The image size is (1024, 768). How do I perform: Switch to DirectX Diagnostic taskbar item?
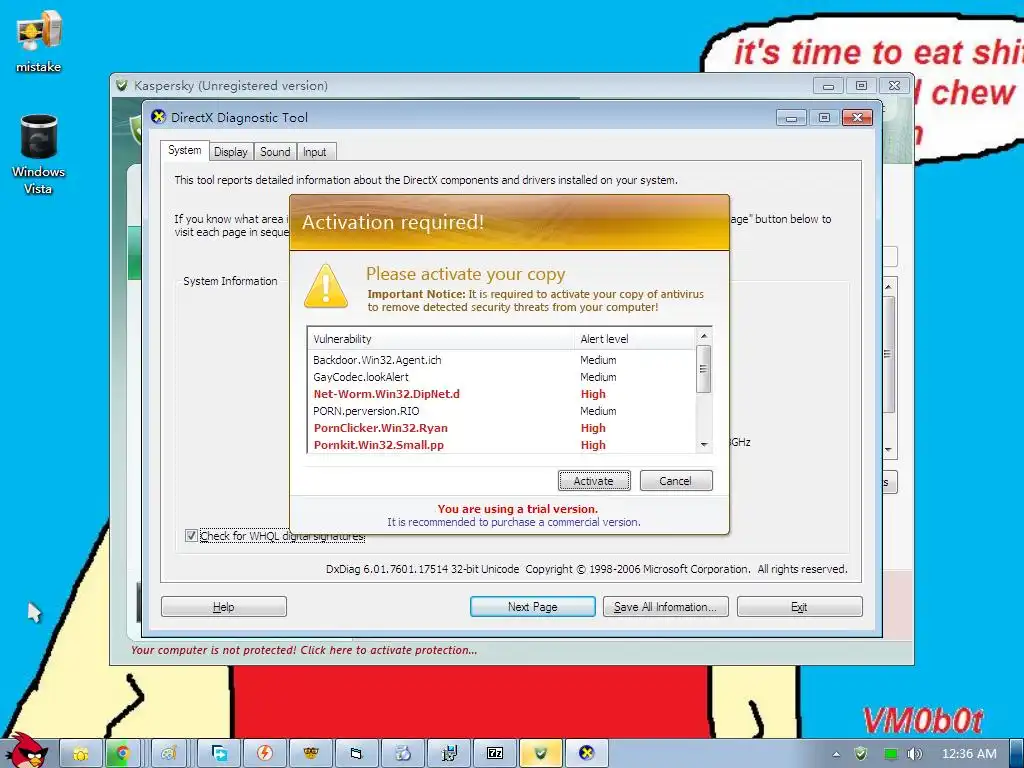pyautogui.click(x=586, y=754)
